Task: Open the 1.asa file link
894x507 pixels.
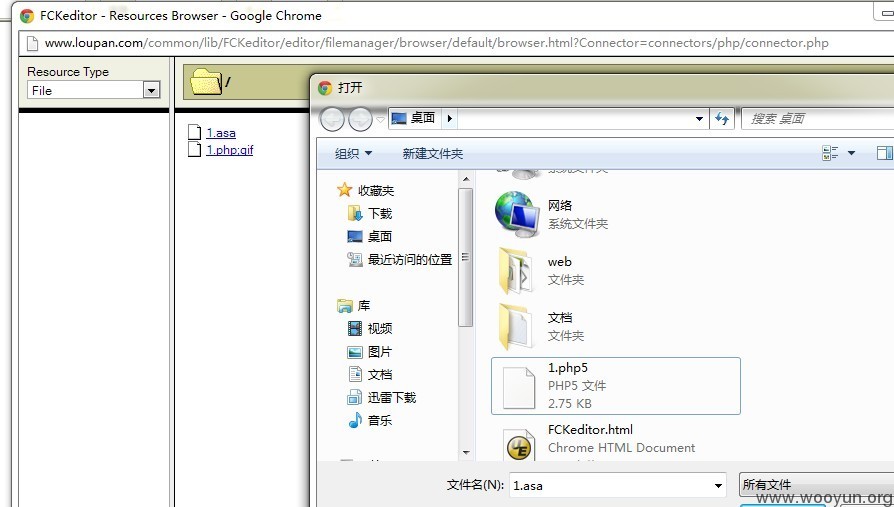Action: point(221,132)
